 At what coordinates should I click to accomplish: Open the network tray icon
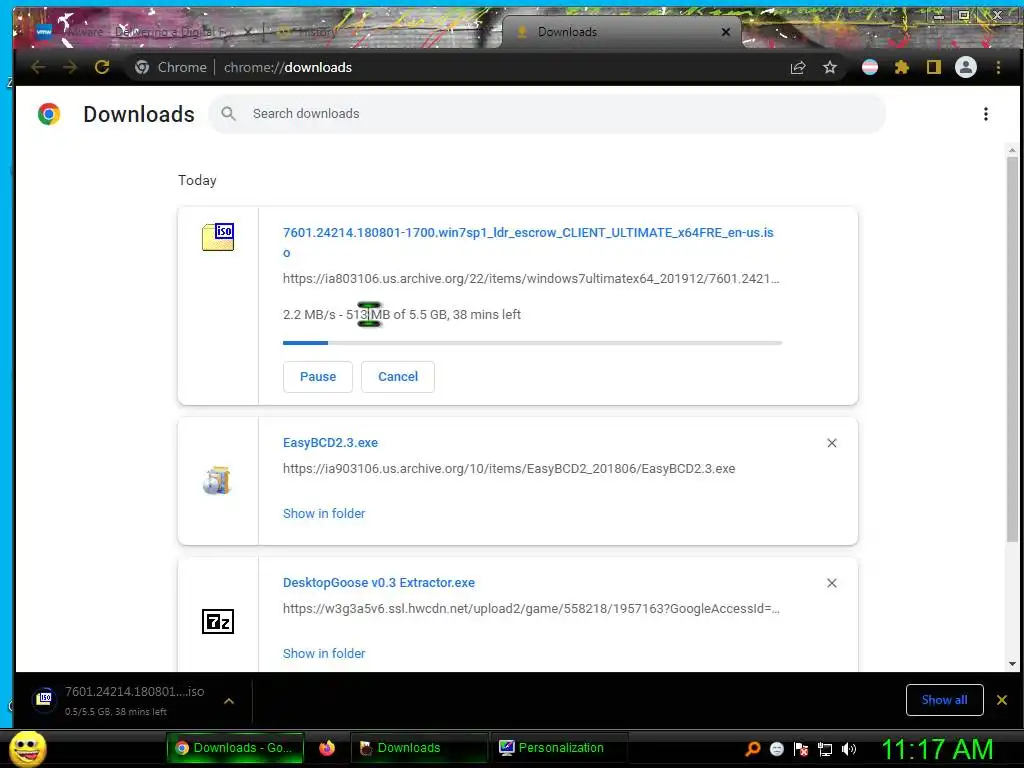tap(825, 749)
